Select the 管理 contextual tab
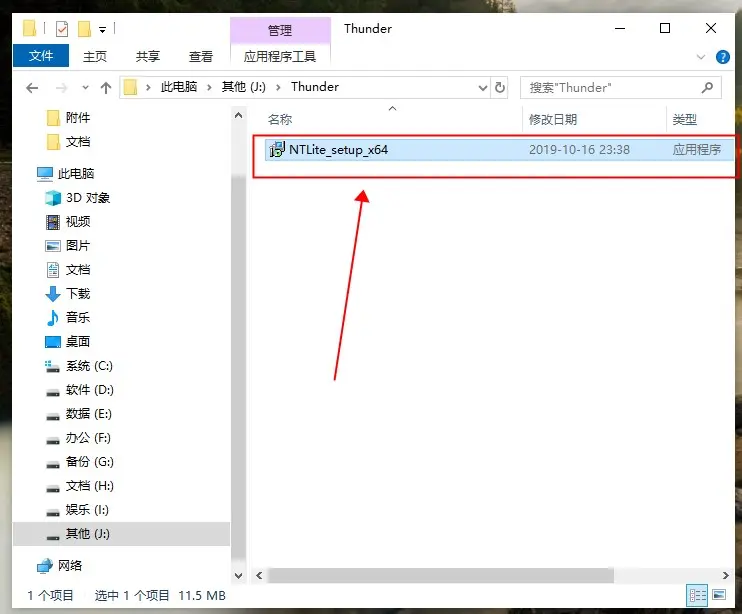This screenshot has width=742, height=614. tap(280, 31)
